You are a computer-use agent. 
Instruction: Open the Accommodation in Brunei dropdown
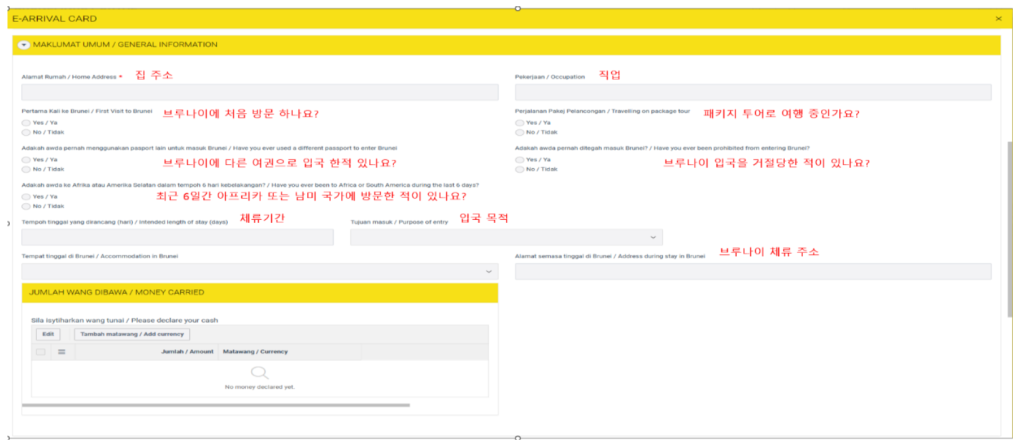260,271
